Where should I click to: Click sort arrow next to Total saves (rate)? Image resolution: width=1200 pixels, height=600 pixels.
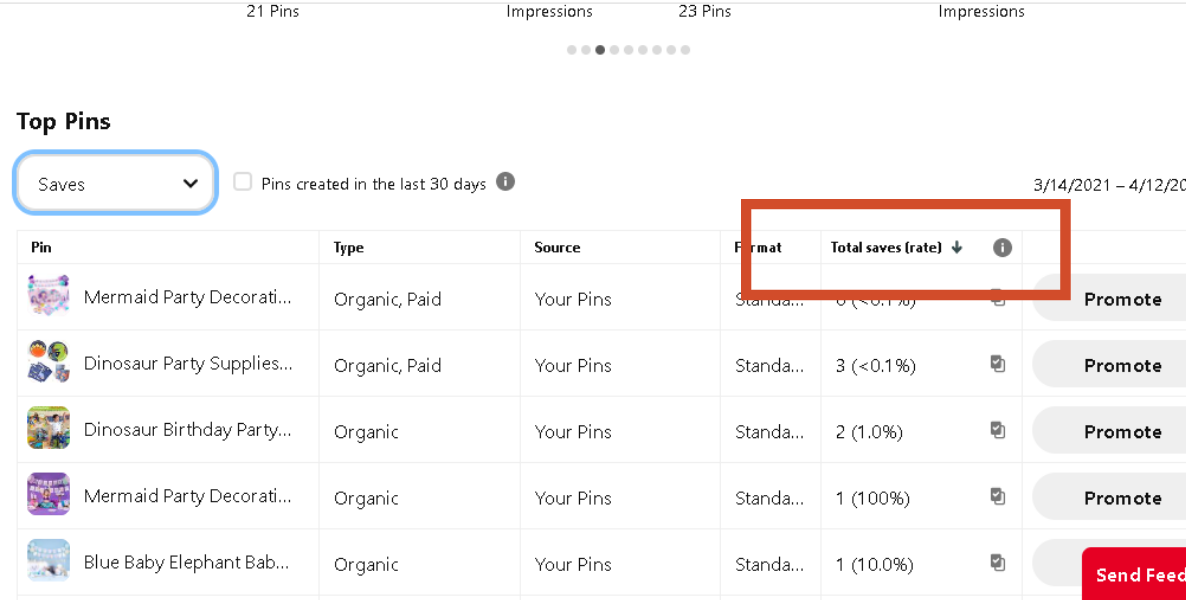[957, 248]
